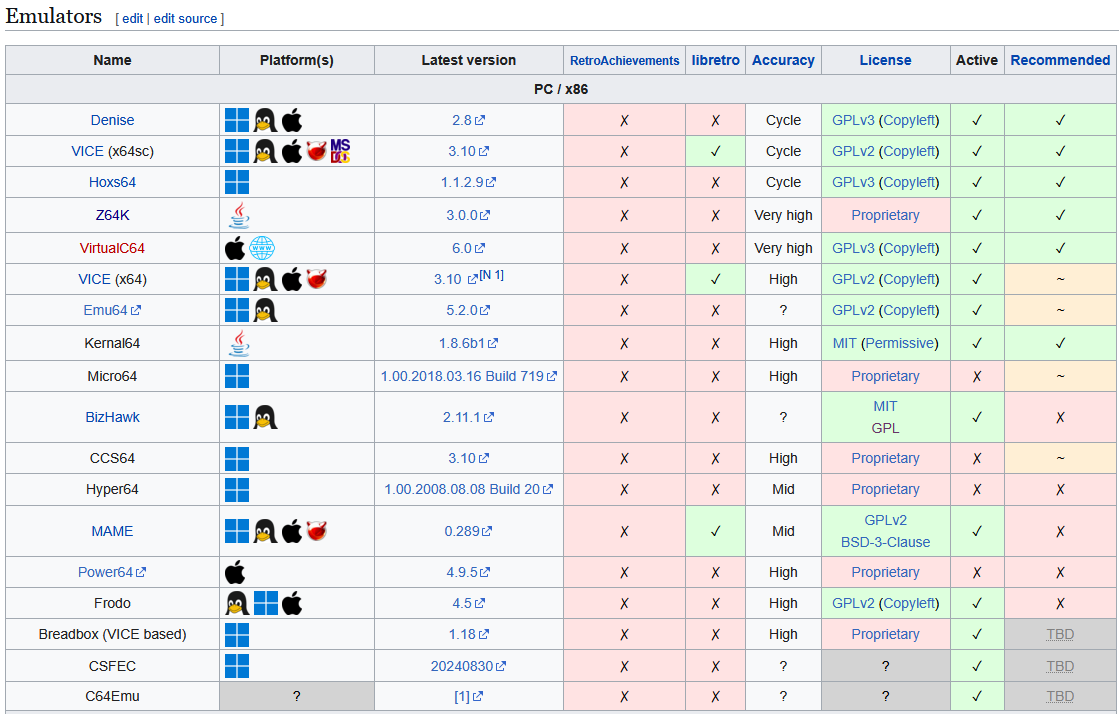This screenshot has height=714, width=1119.
Task: Click the Java icon in the Z64K row
Action: click(x=239, y=215)
